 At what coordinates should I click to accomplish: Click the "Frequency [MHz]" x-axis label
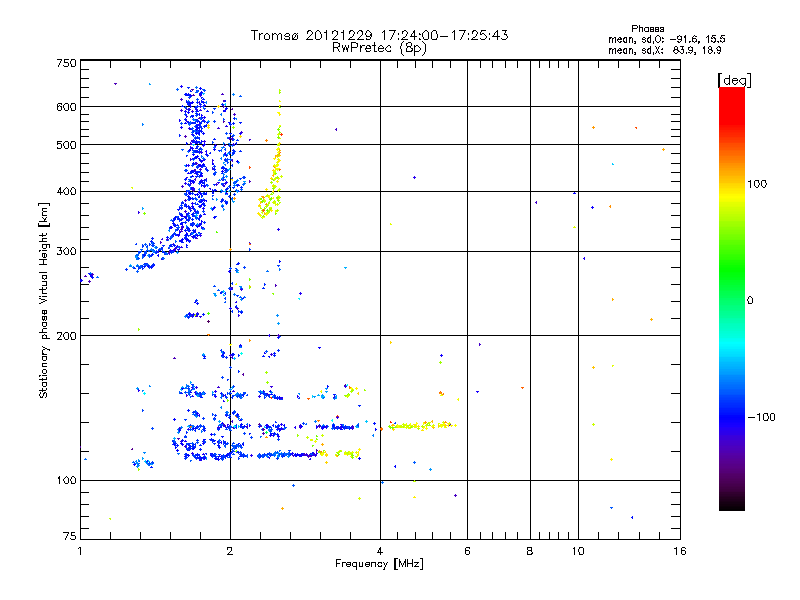[x=379, y=564]
